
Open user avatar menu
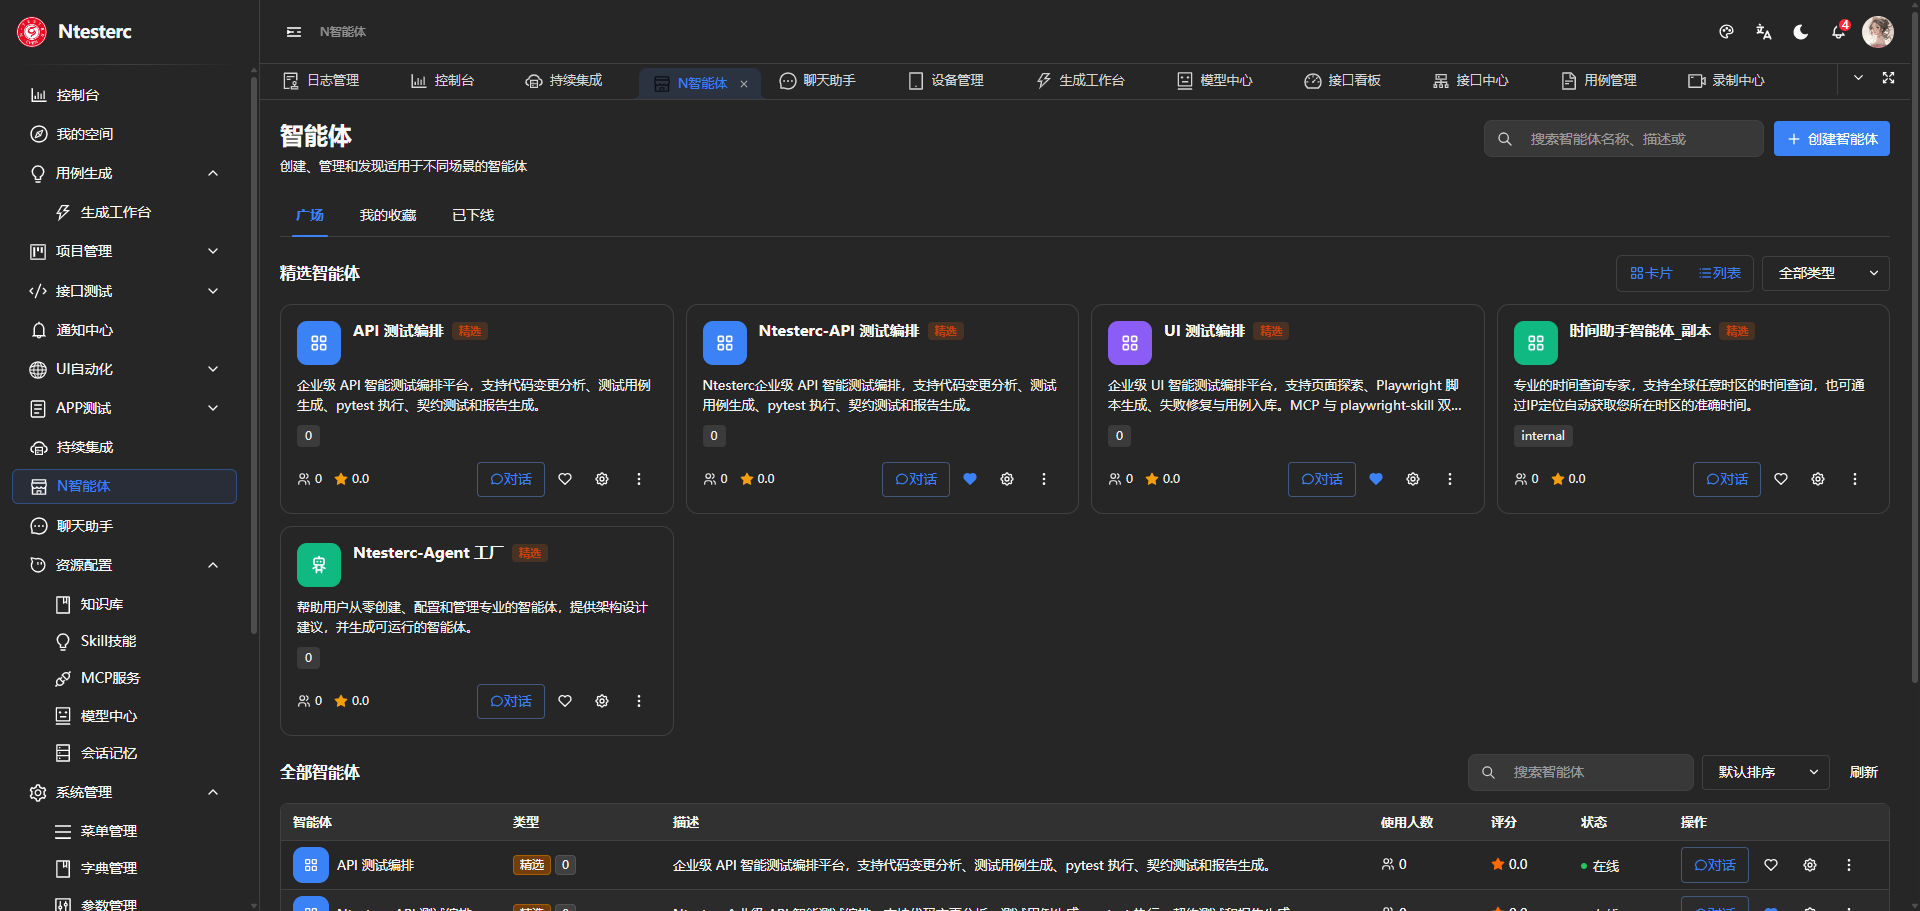coord(1878,32)
